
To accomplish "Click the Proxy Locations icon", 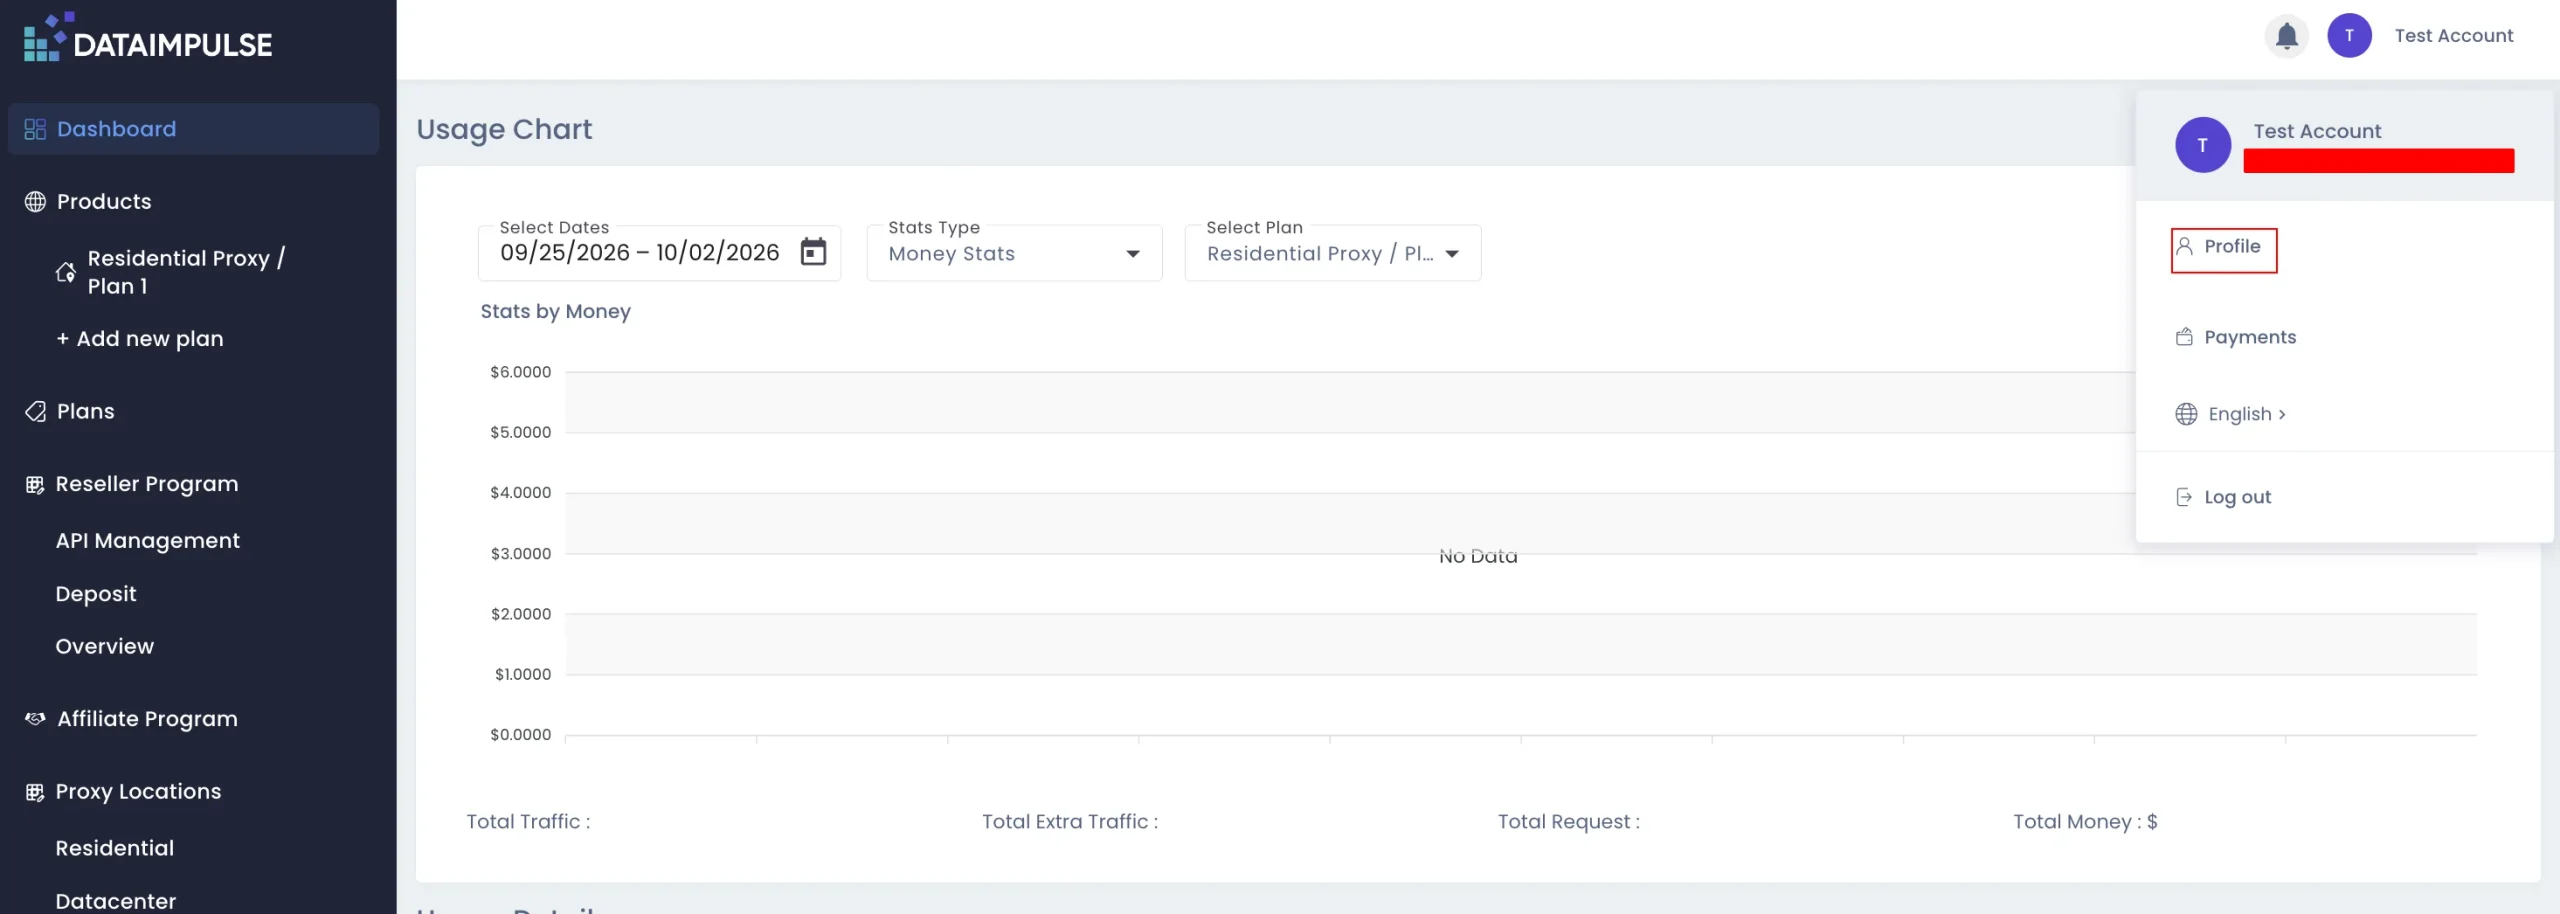I will (35, 792).
